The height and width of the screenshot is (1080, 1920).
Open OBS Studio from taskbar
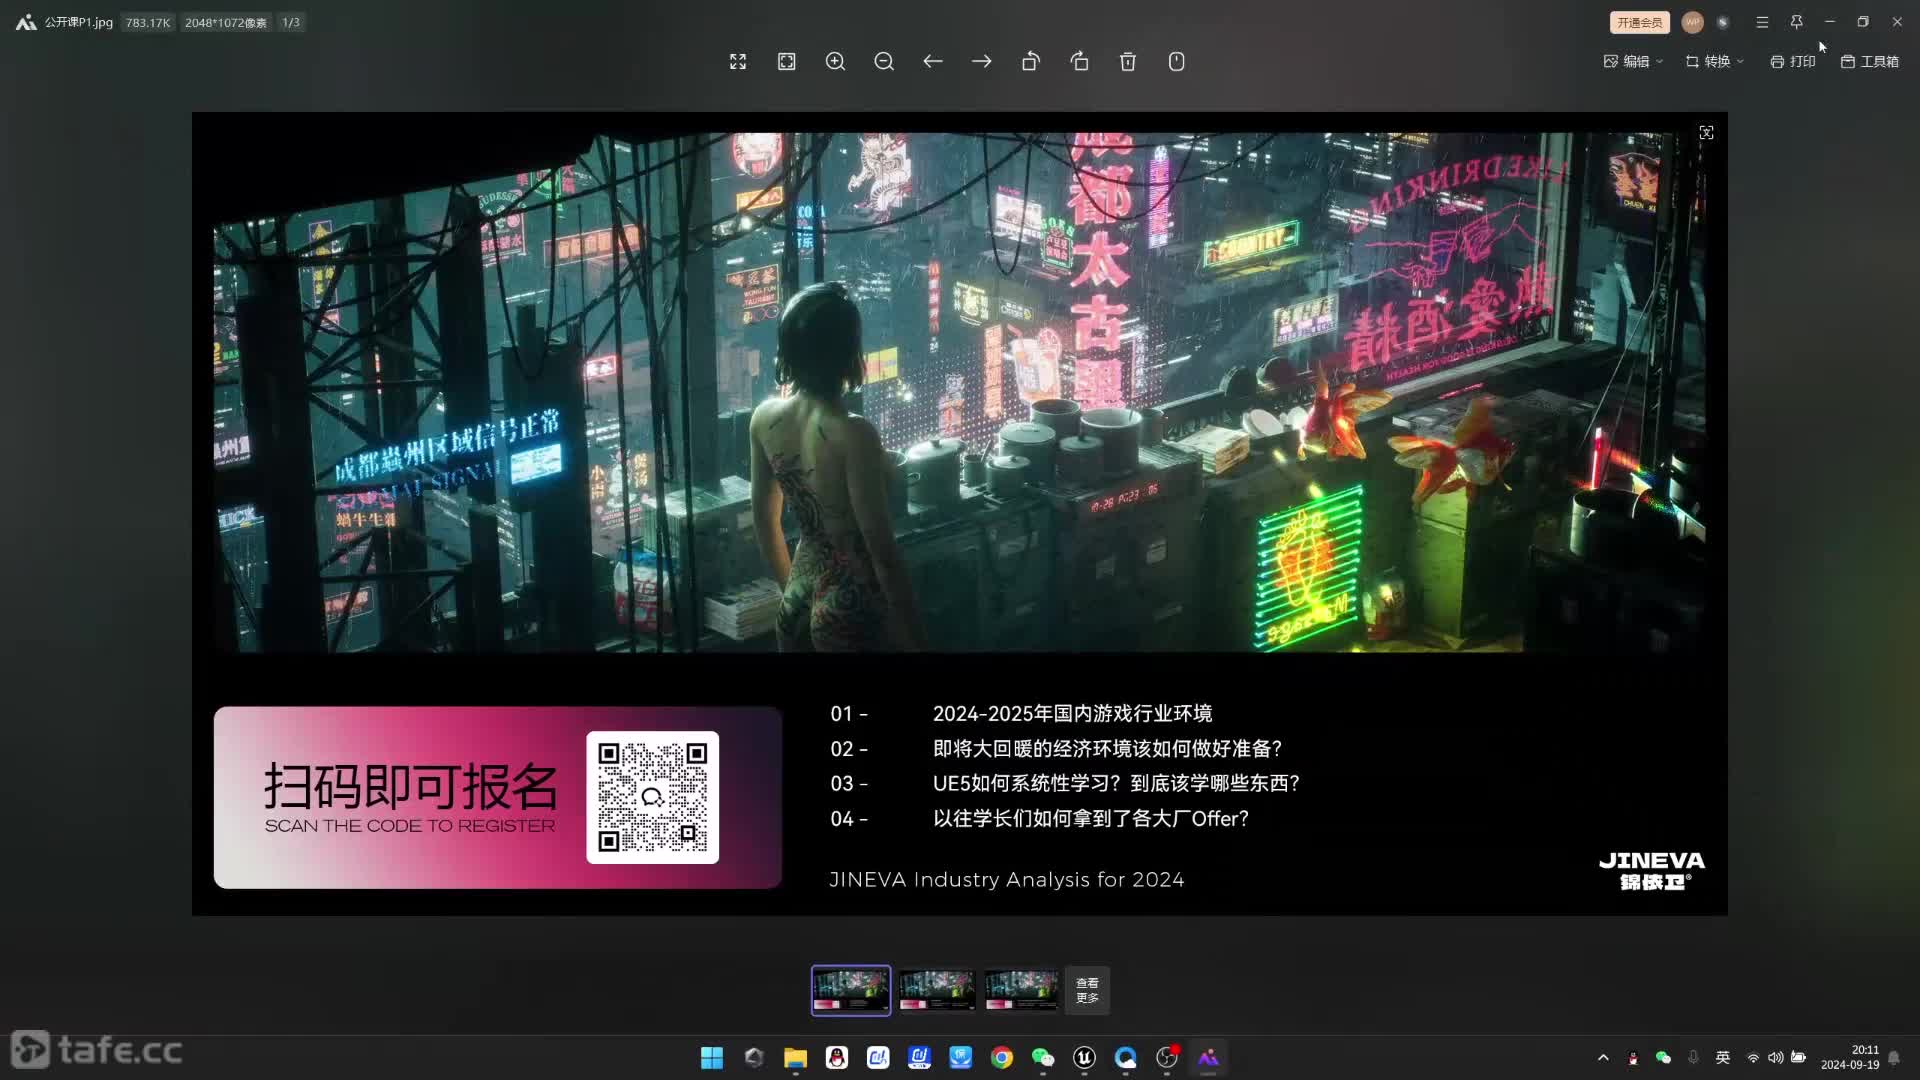click(x=1167, y=1058)
